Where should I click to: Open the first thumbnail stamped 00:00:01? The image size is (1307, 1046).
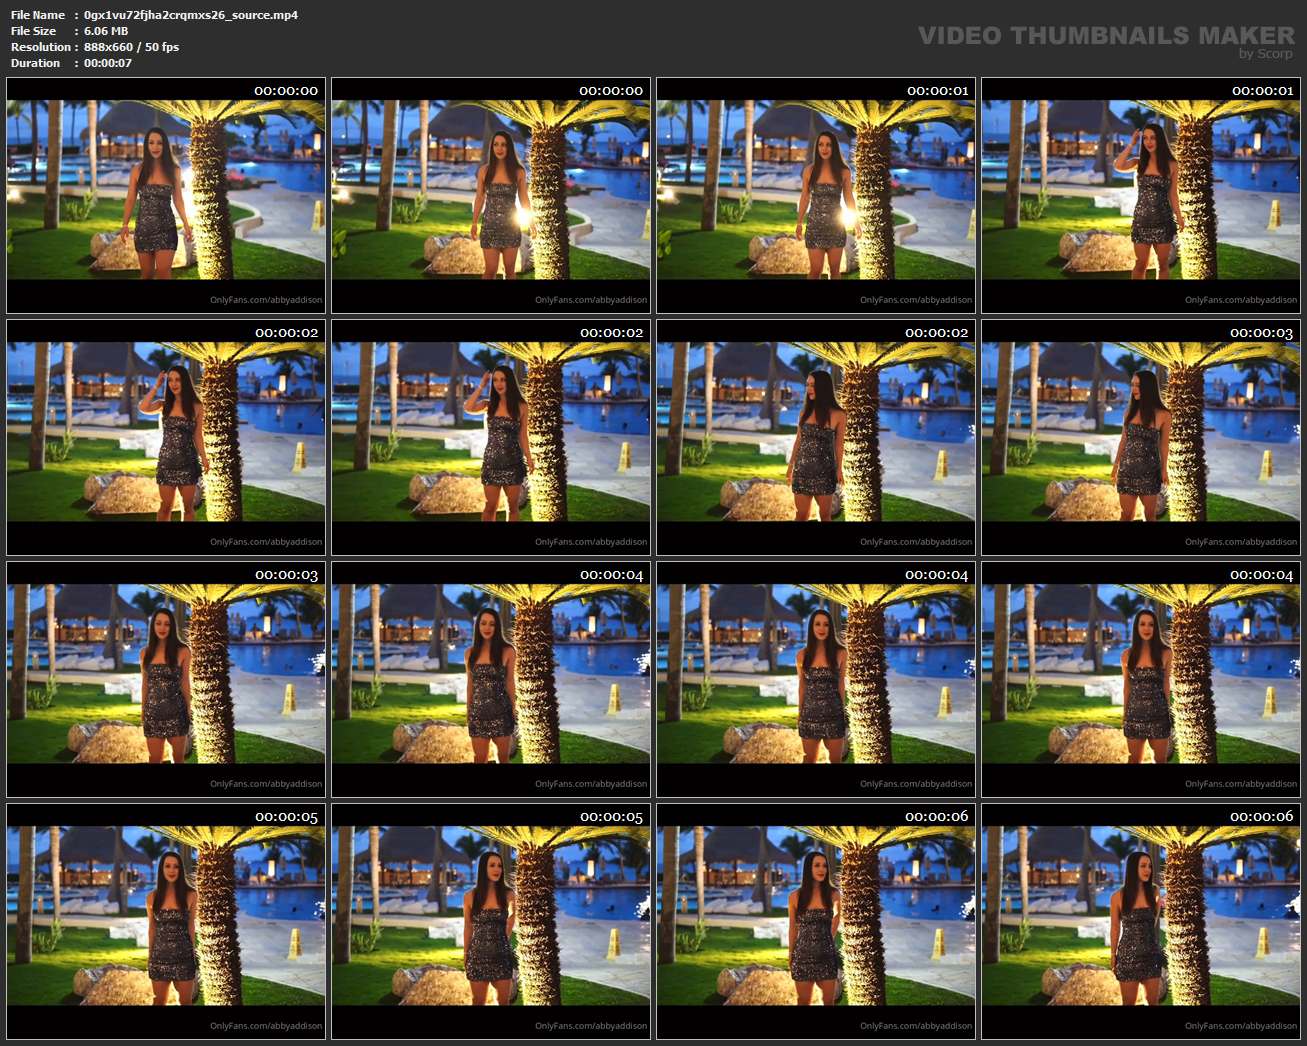[816, 195]
